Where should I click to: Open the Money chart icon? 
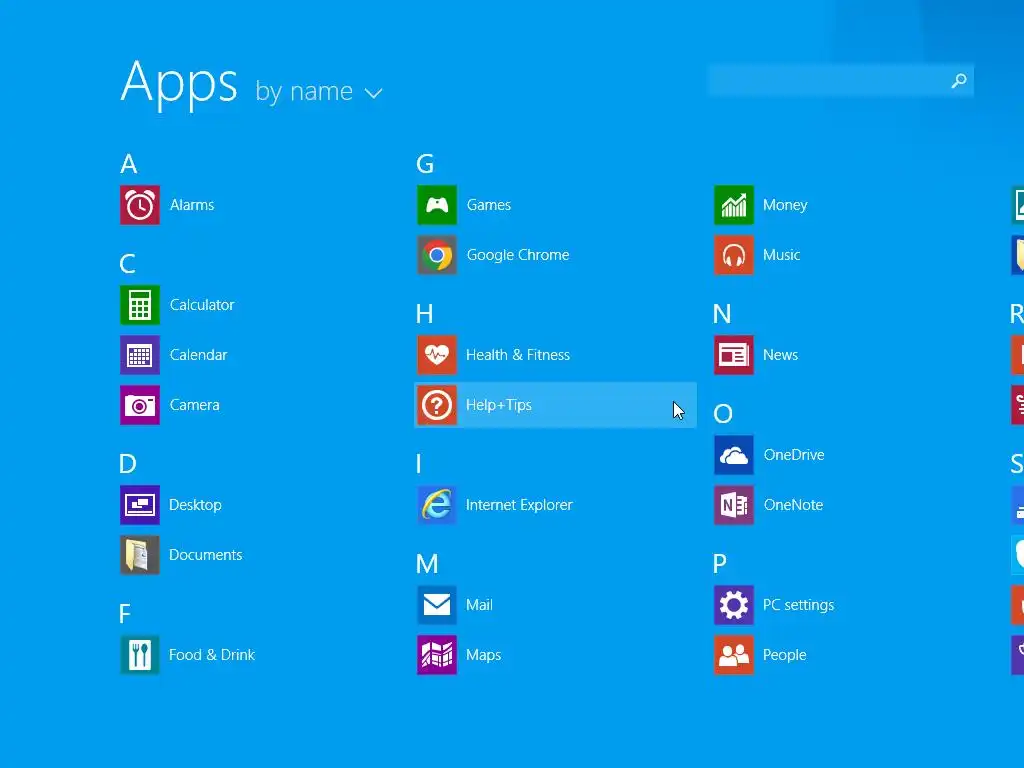coord(734,205)
